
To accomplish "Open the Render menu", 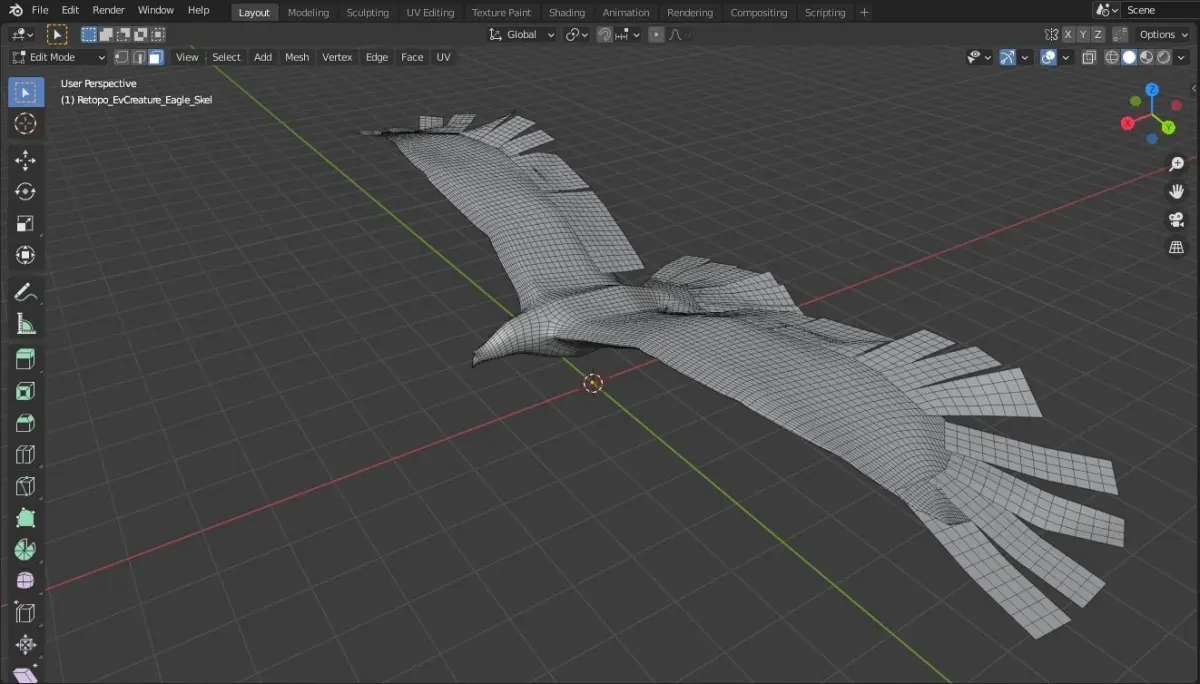I will [108, 10].
